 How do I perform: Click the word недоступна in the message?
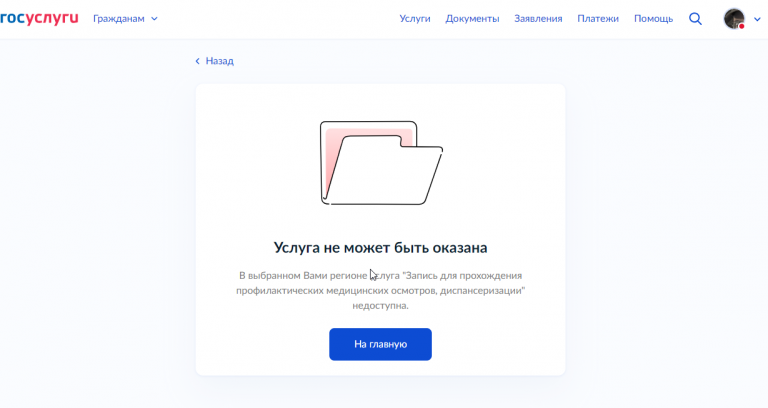tap(380, 306)
